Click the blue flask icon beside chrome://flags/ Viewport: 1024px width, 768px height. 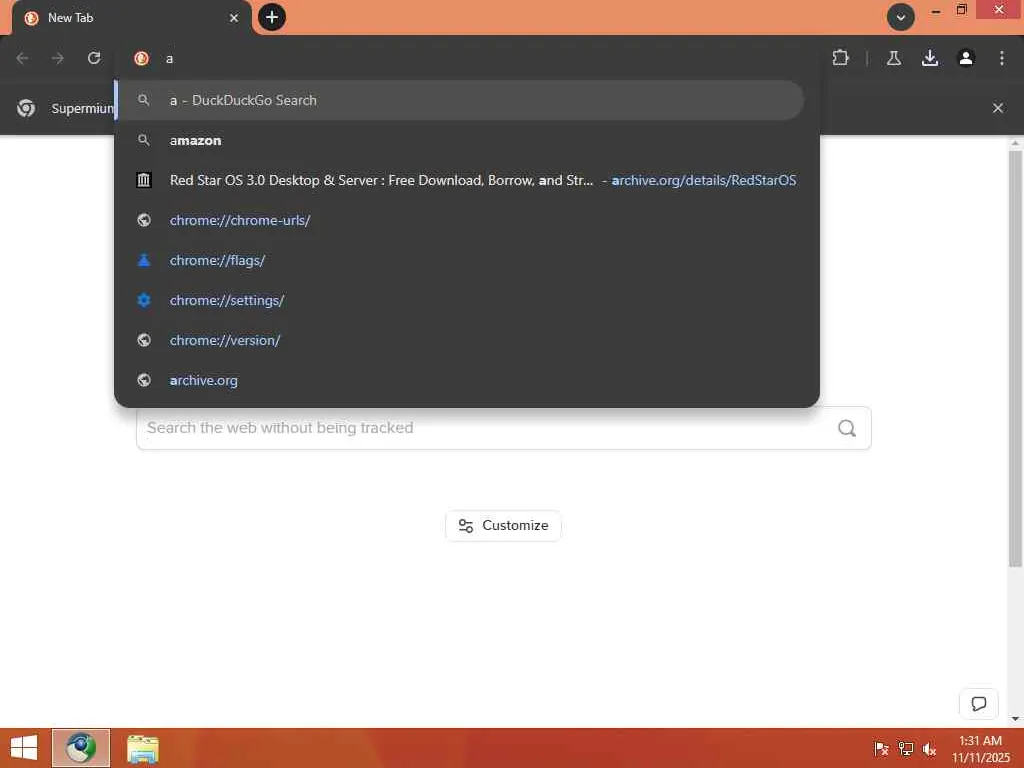point(144,260)
